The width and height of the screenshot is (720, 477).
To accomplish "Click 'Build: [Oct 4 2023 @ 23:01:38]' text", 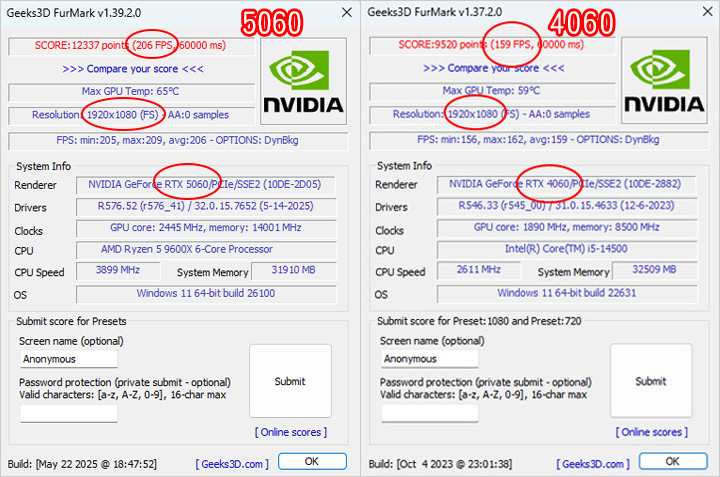I will click(440, 464).
